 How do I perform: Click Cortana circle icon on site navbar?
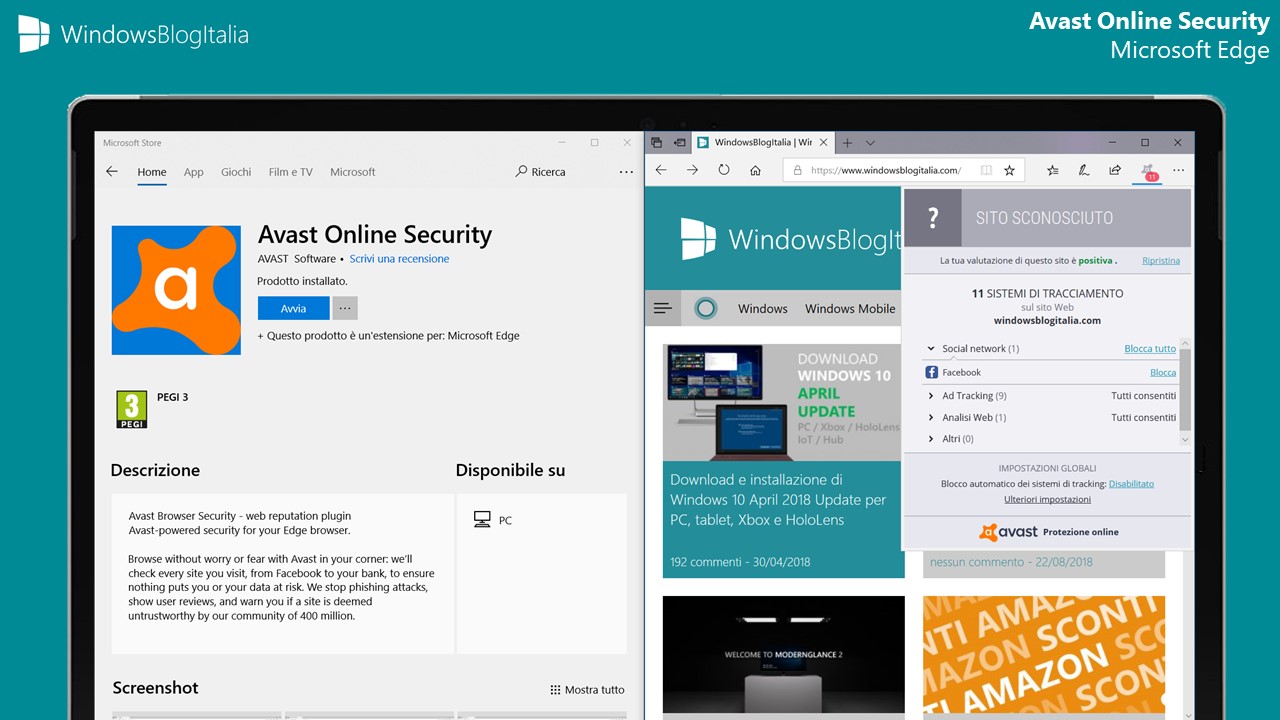tap(706, 308)
